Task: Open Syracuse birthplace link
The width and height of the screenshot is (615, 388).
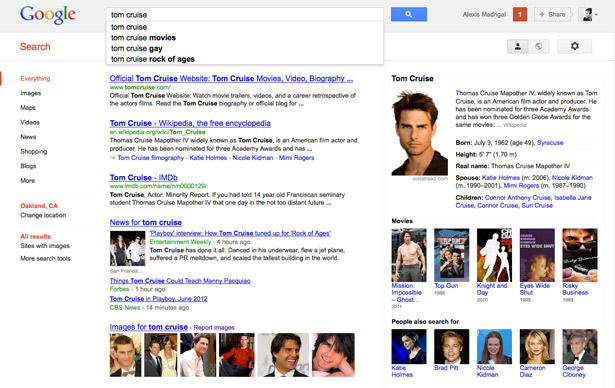Action: click(x=550, y=142)
